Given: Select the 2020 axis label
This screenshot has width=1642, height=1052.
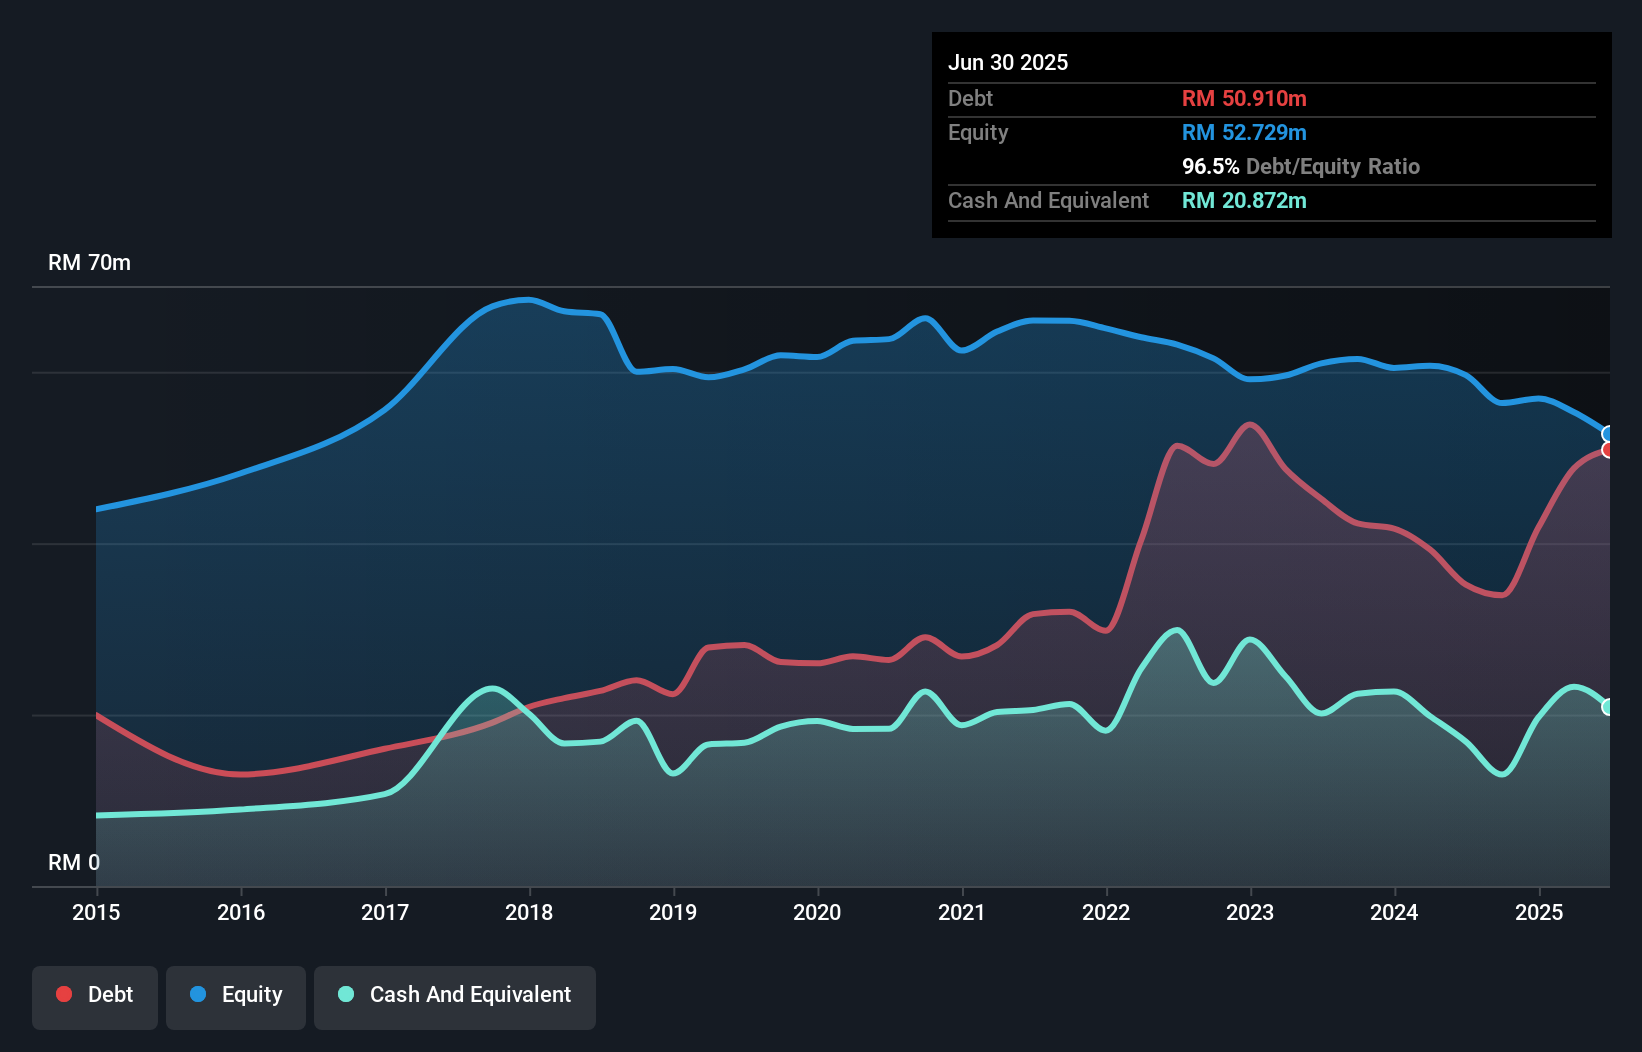Looking at the screenshot, I should [x=817, y=912].
